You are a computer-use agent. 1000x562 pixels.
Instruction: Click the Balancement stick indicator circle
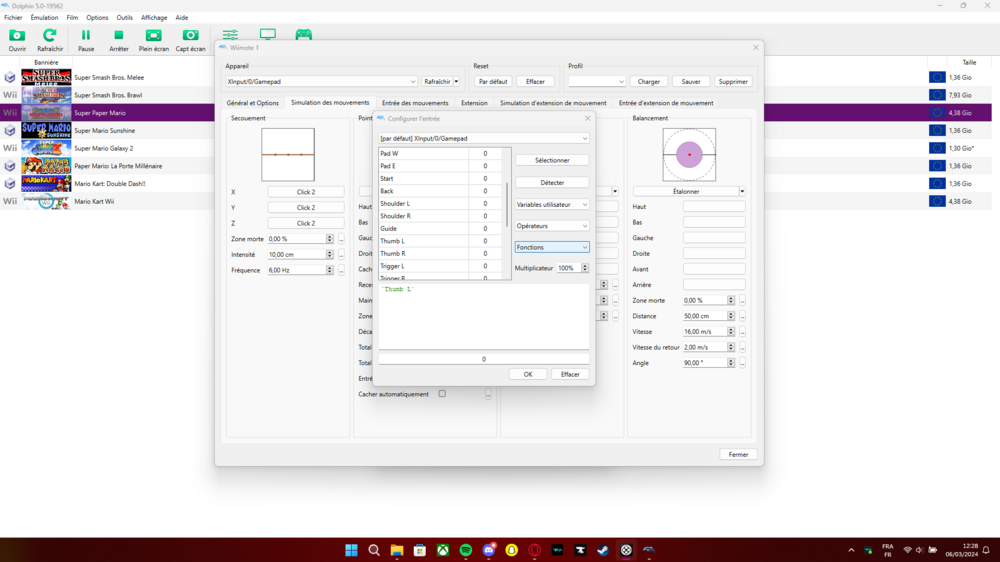pos(689,155)
